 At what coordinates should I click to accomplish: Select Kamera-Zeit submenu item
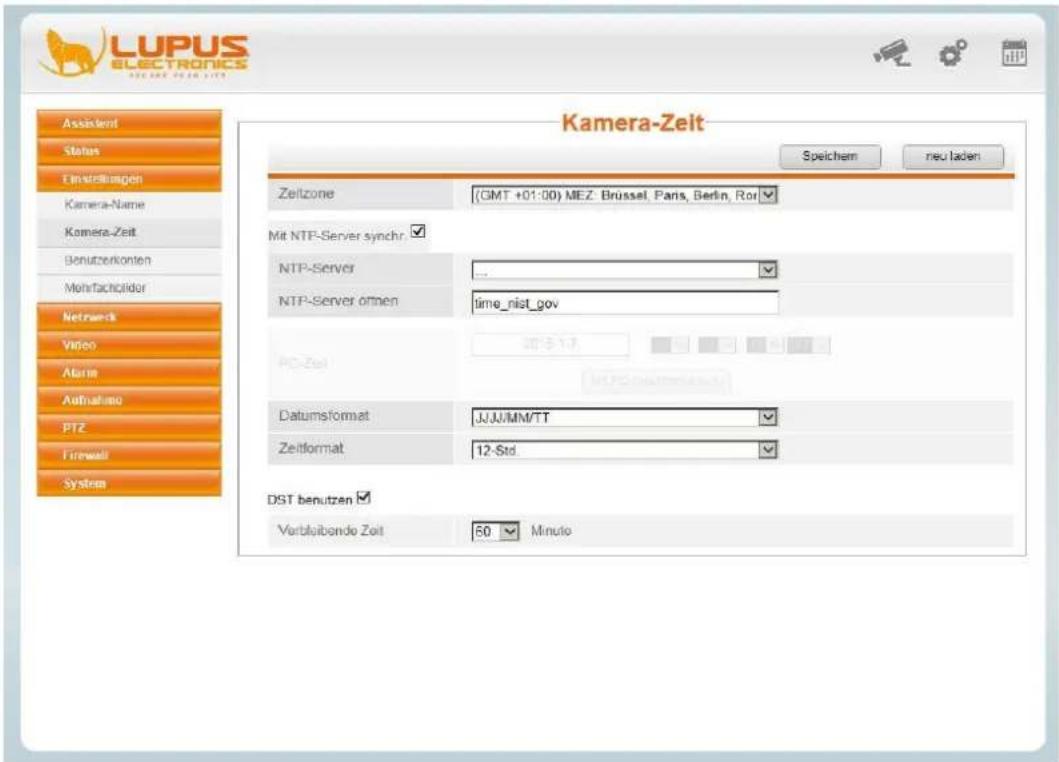point(129,232)
